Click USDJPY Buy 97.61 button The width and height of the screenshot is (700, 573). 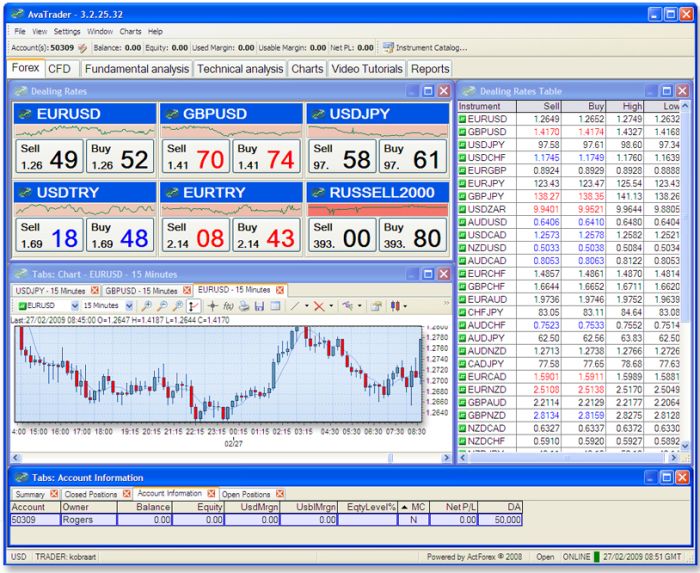point(412,156)
